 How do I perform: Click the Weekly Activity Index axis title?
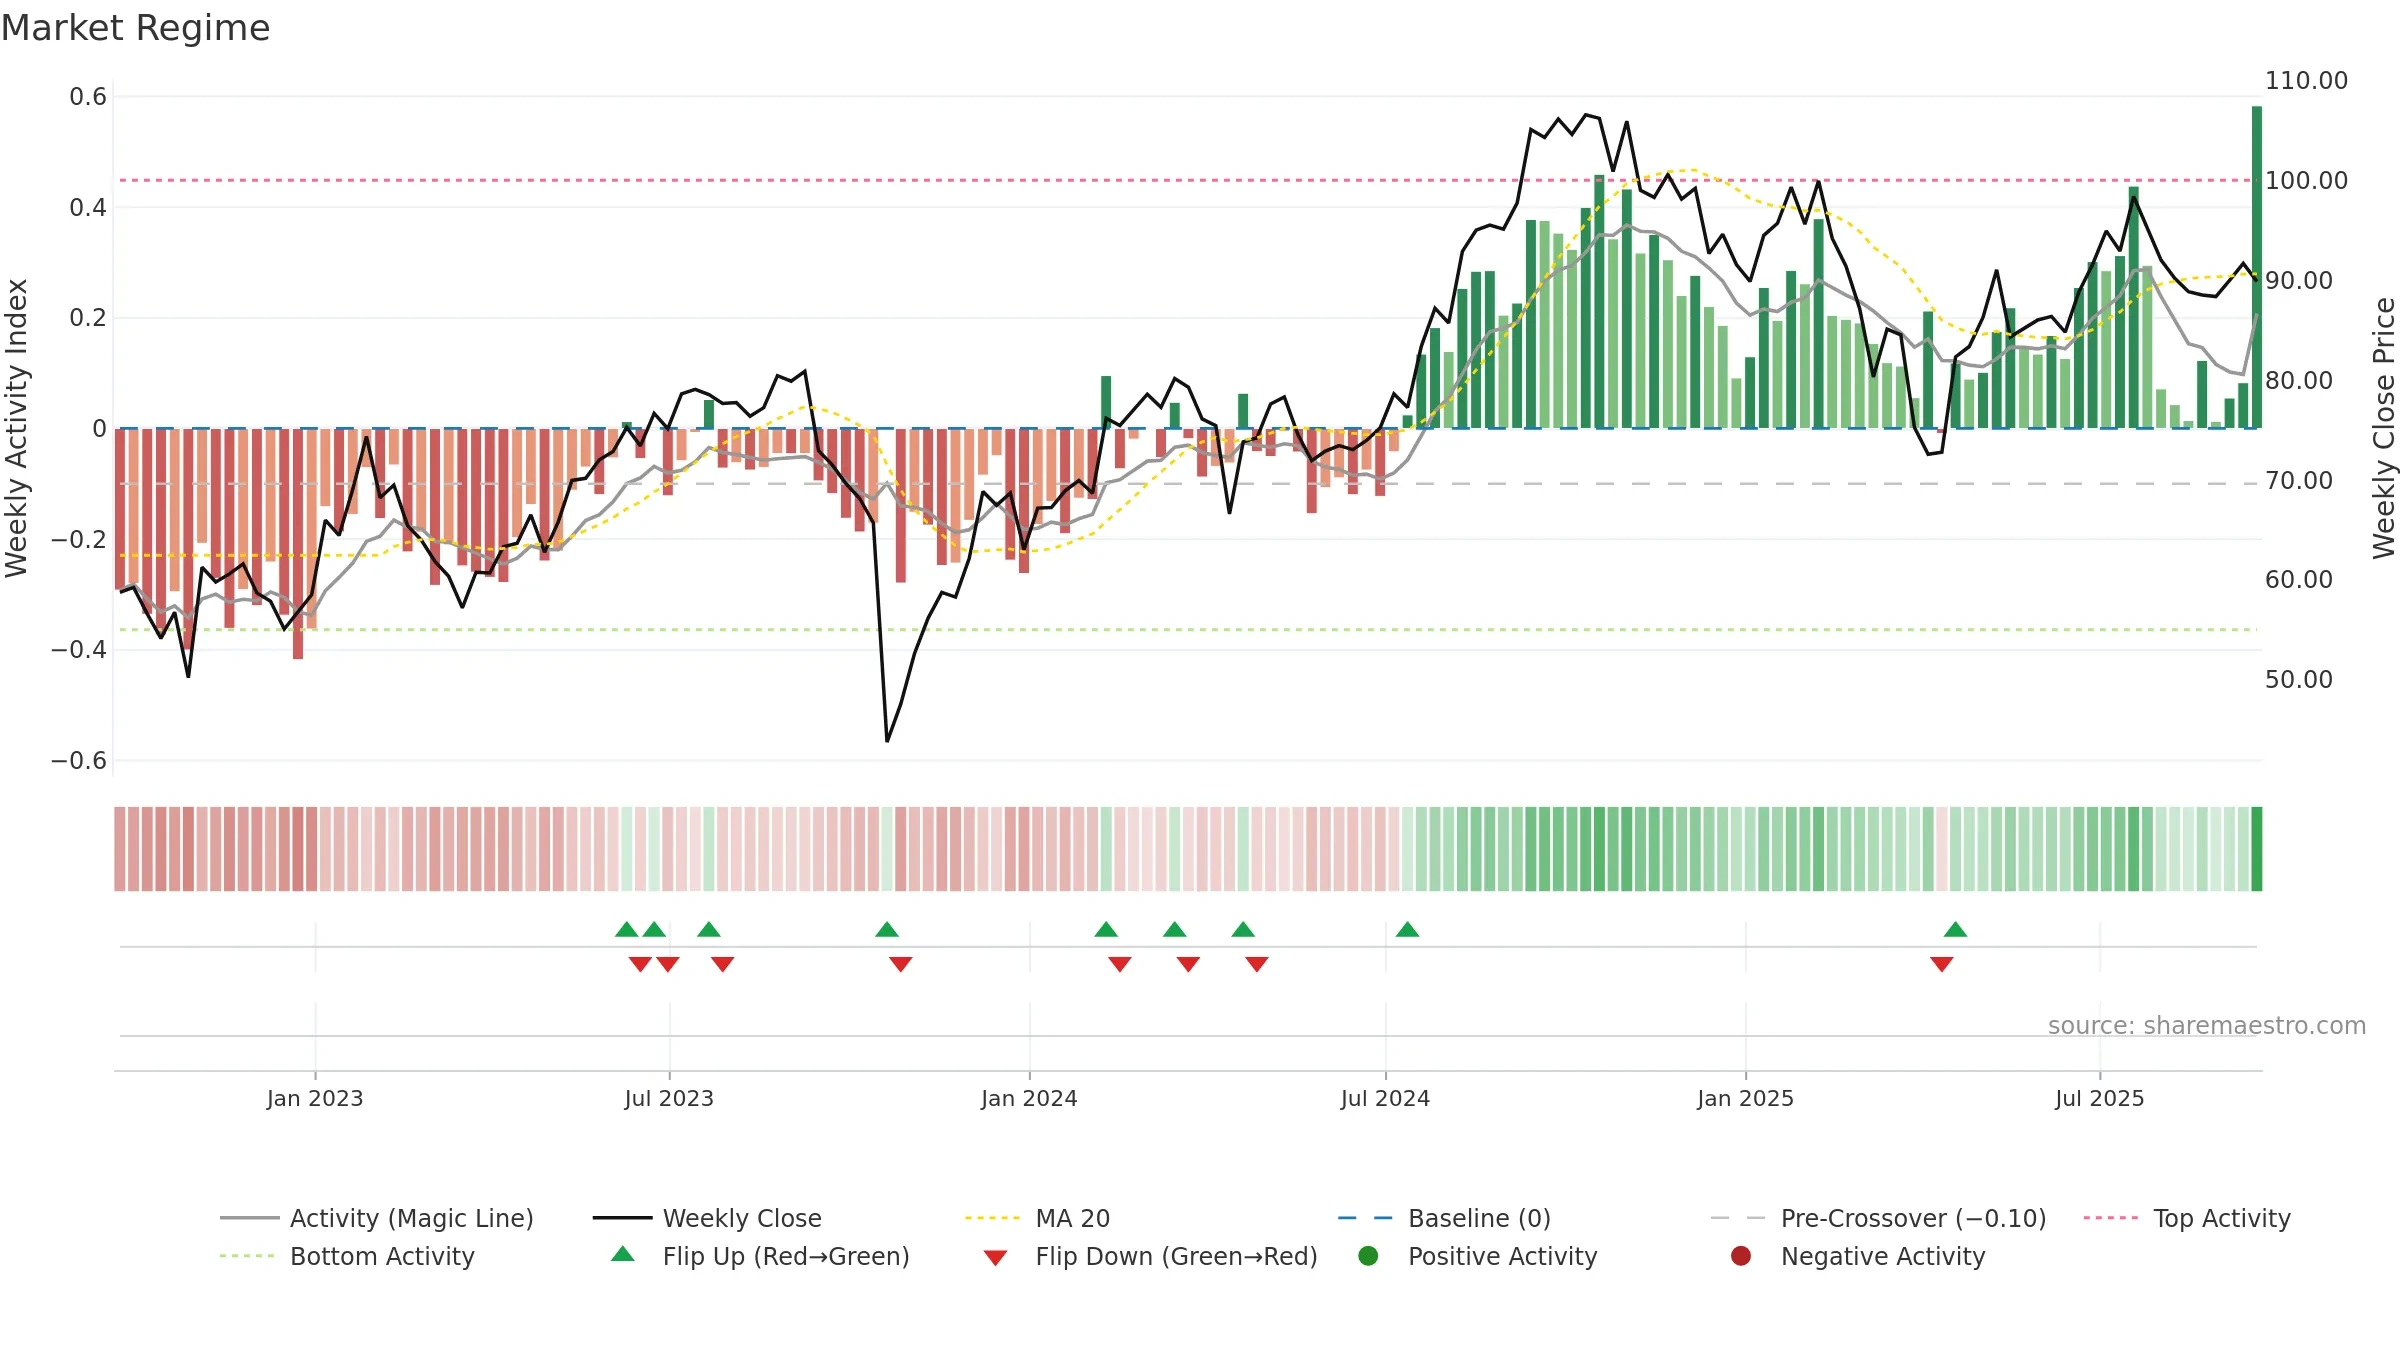(16, 428)
